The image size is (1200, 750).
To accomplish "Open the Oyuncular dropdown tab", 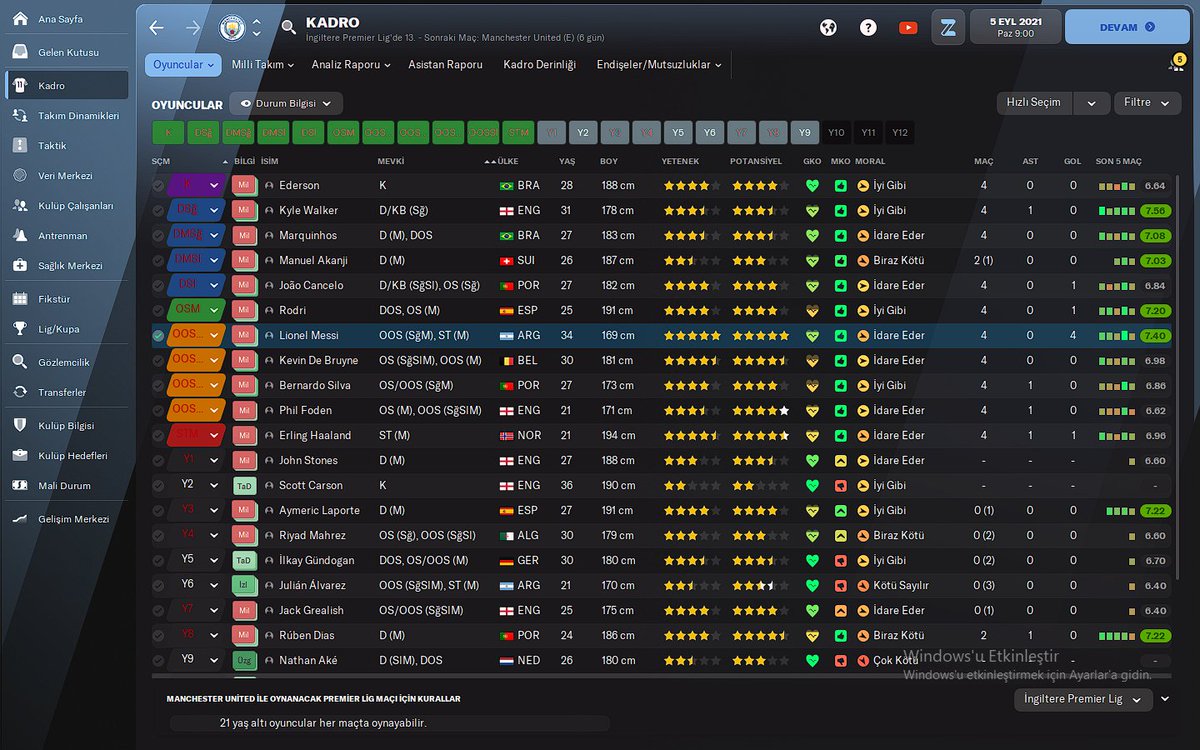I will pos(184,65).
